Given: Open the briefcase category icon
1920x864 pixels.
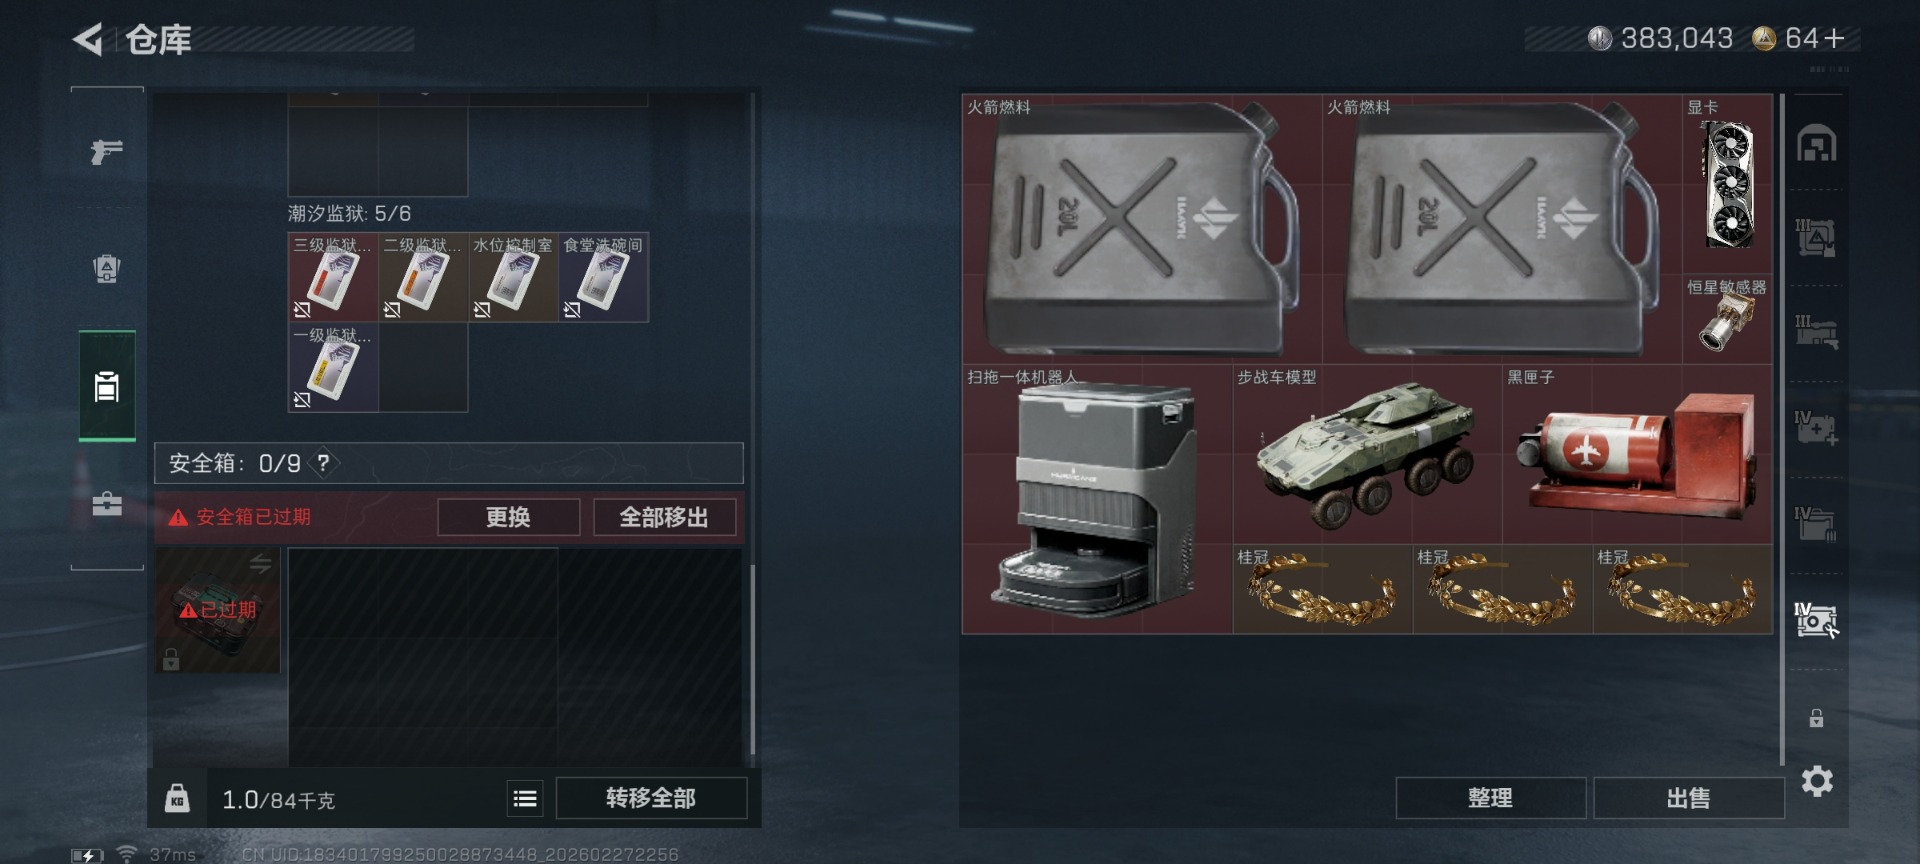Looking at the screenshot, I should (x=107, y=503).
